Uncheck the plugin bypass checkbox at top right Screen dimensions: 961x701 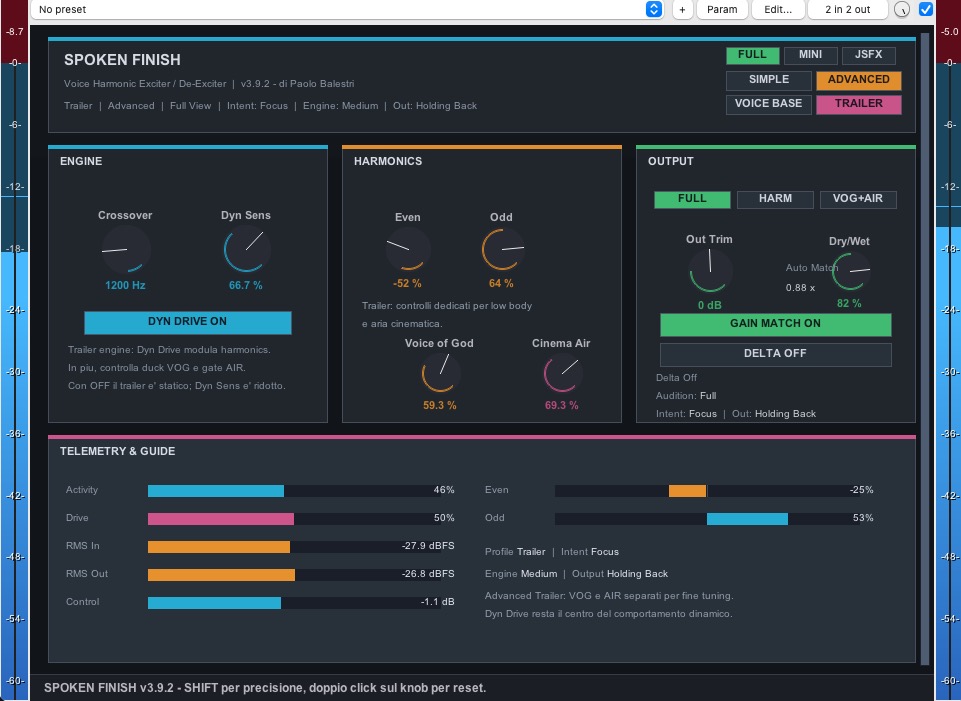925,9
